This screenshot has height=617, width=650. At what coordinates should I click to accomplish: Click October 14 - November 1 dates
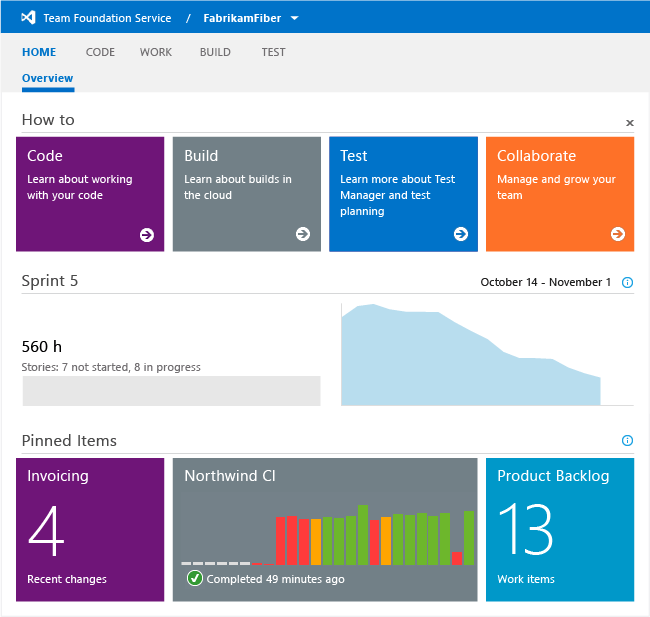pyautogui.click(x=546, y=282)
